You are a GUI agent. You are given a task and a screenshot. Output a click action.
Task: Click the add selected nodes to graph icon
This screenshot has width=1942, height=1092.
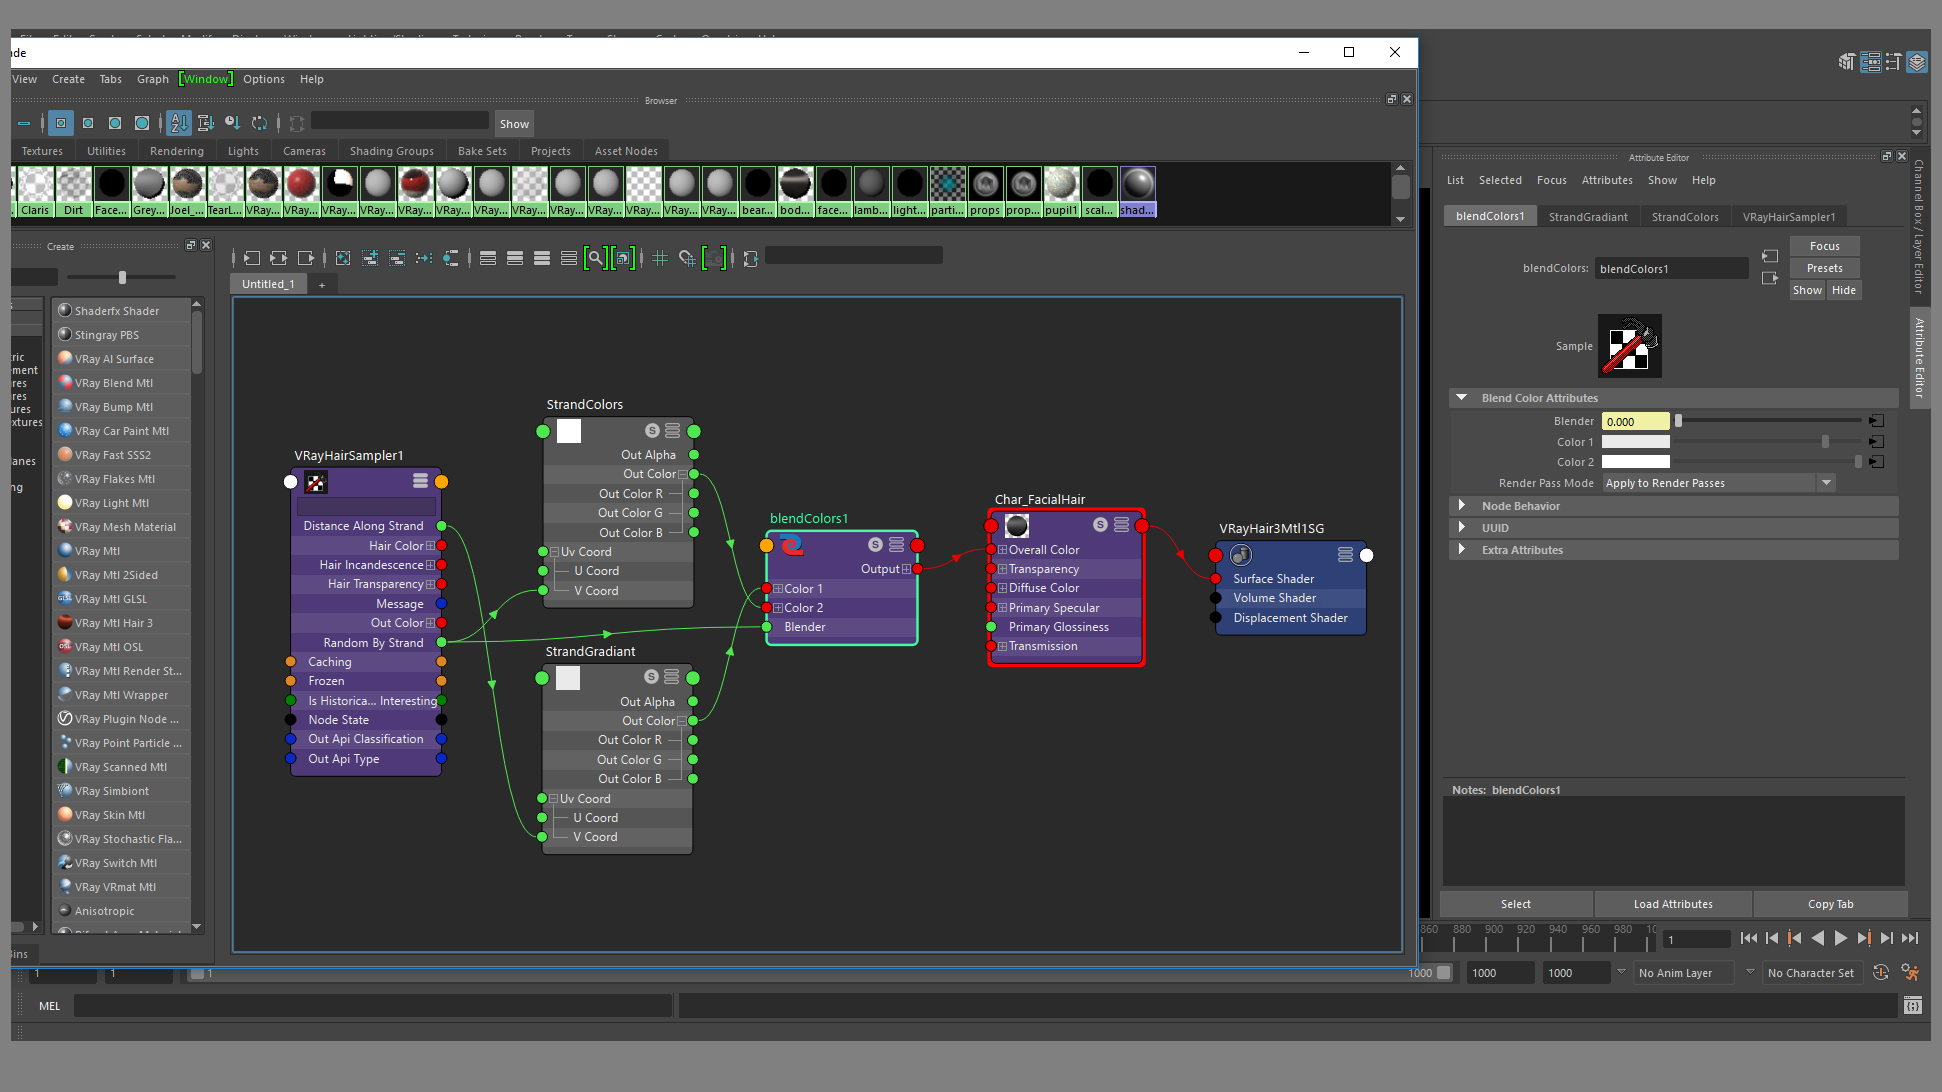tap(370, 258)
